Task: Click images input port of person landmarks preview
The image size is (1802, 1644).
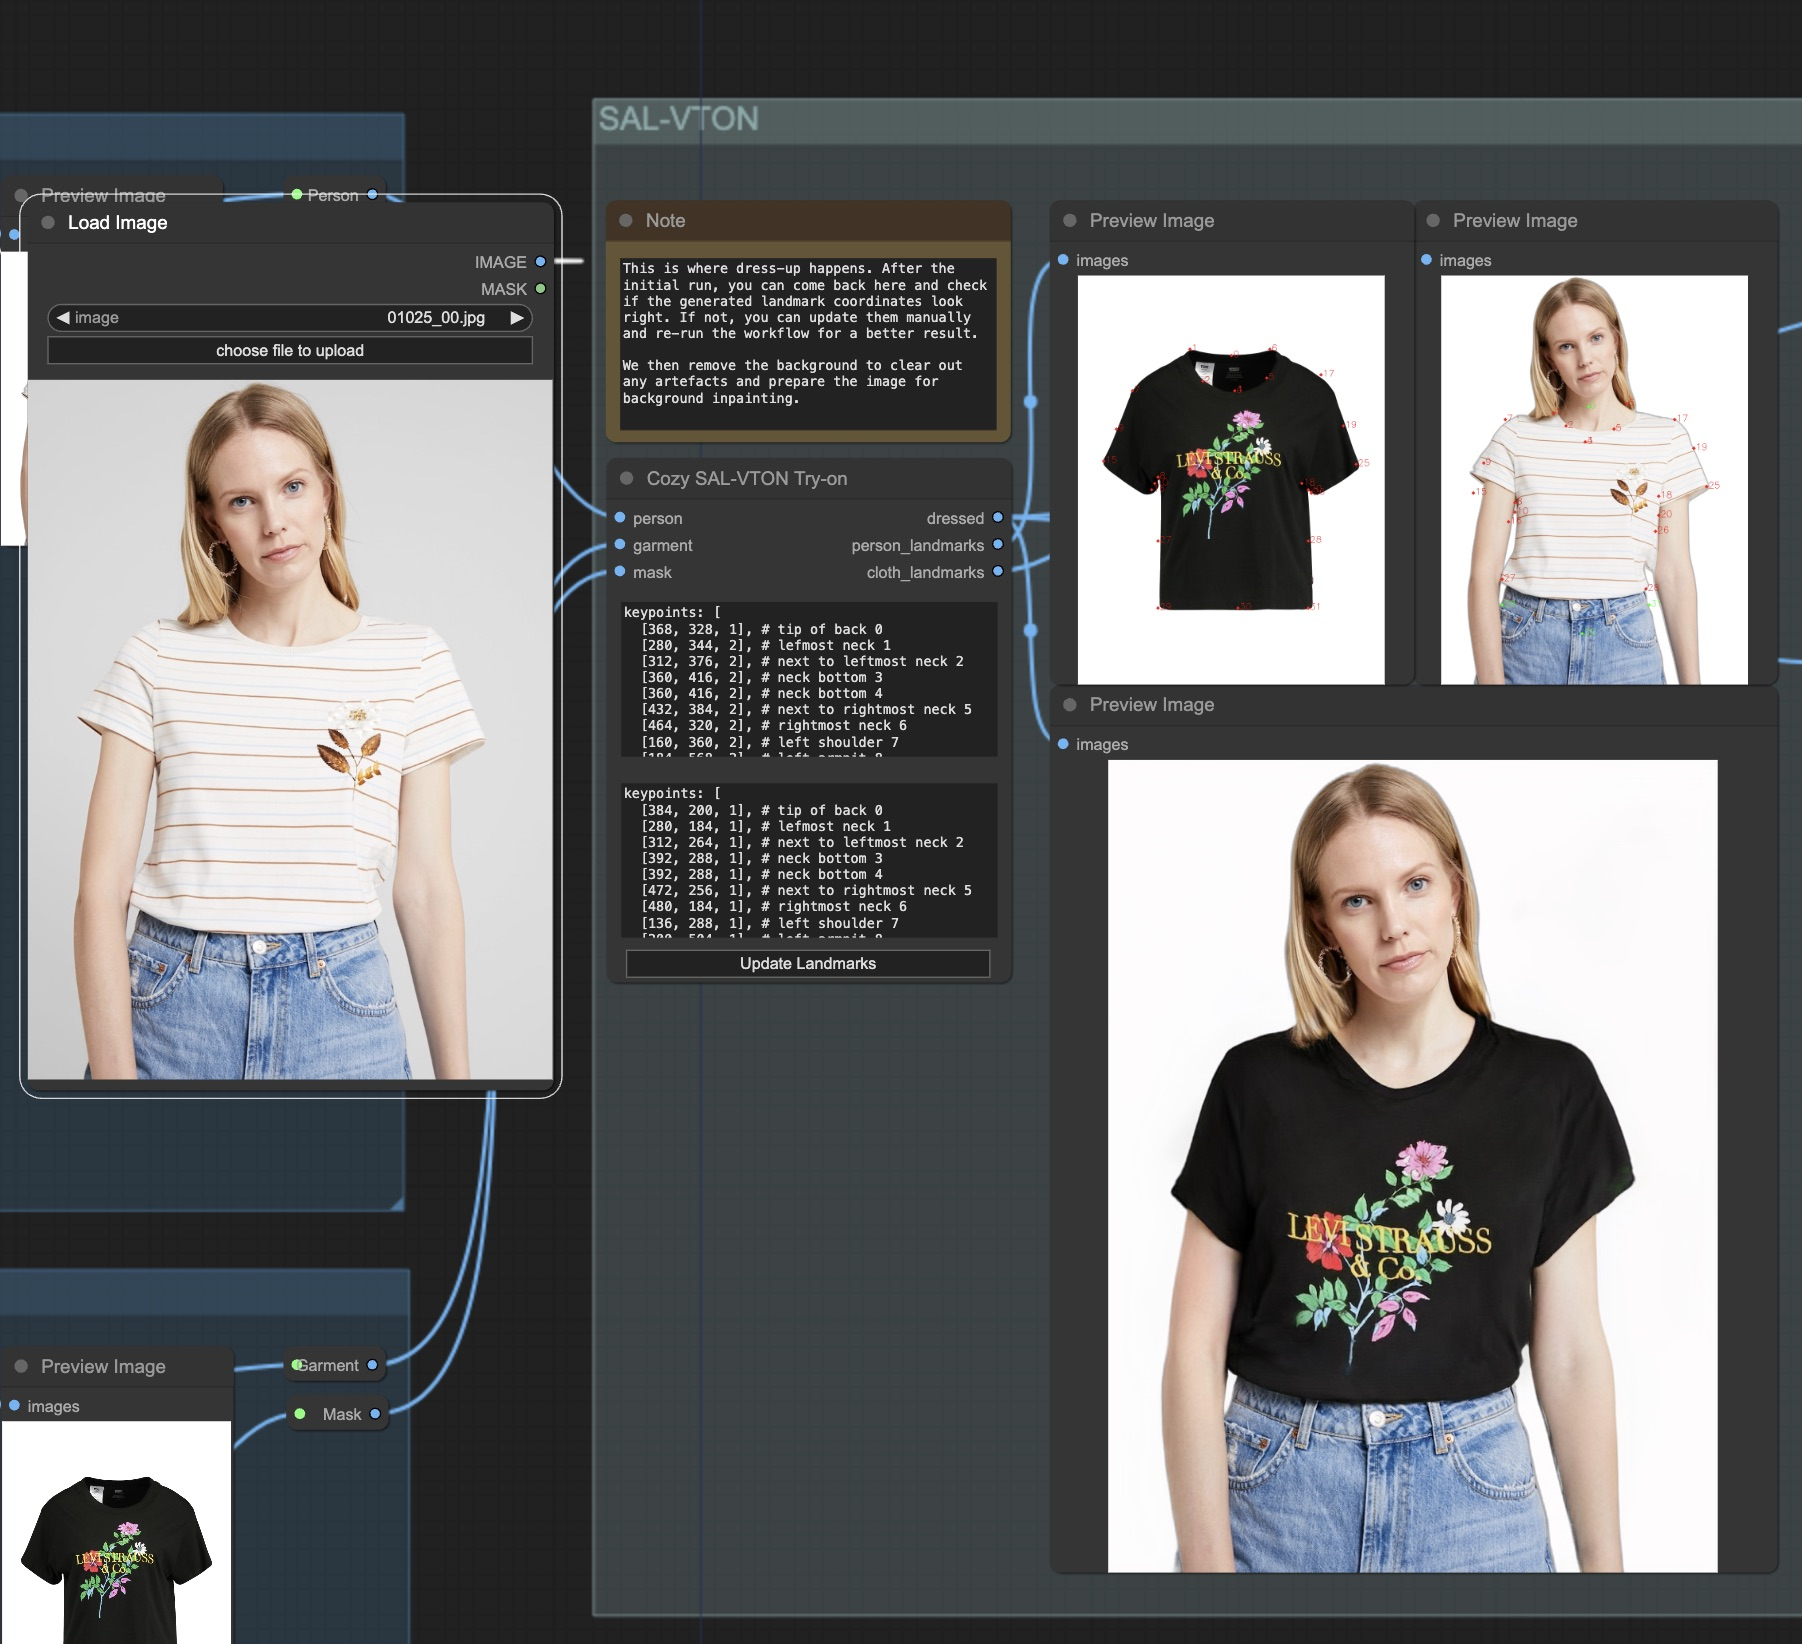Action: click(1426, 260)
